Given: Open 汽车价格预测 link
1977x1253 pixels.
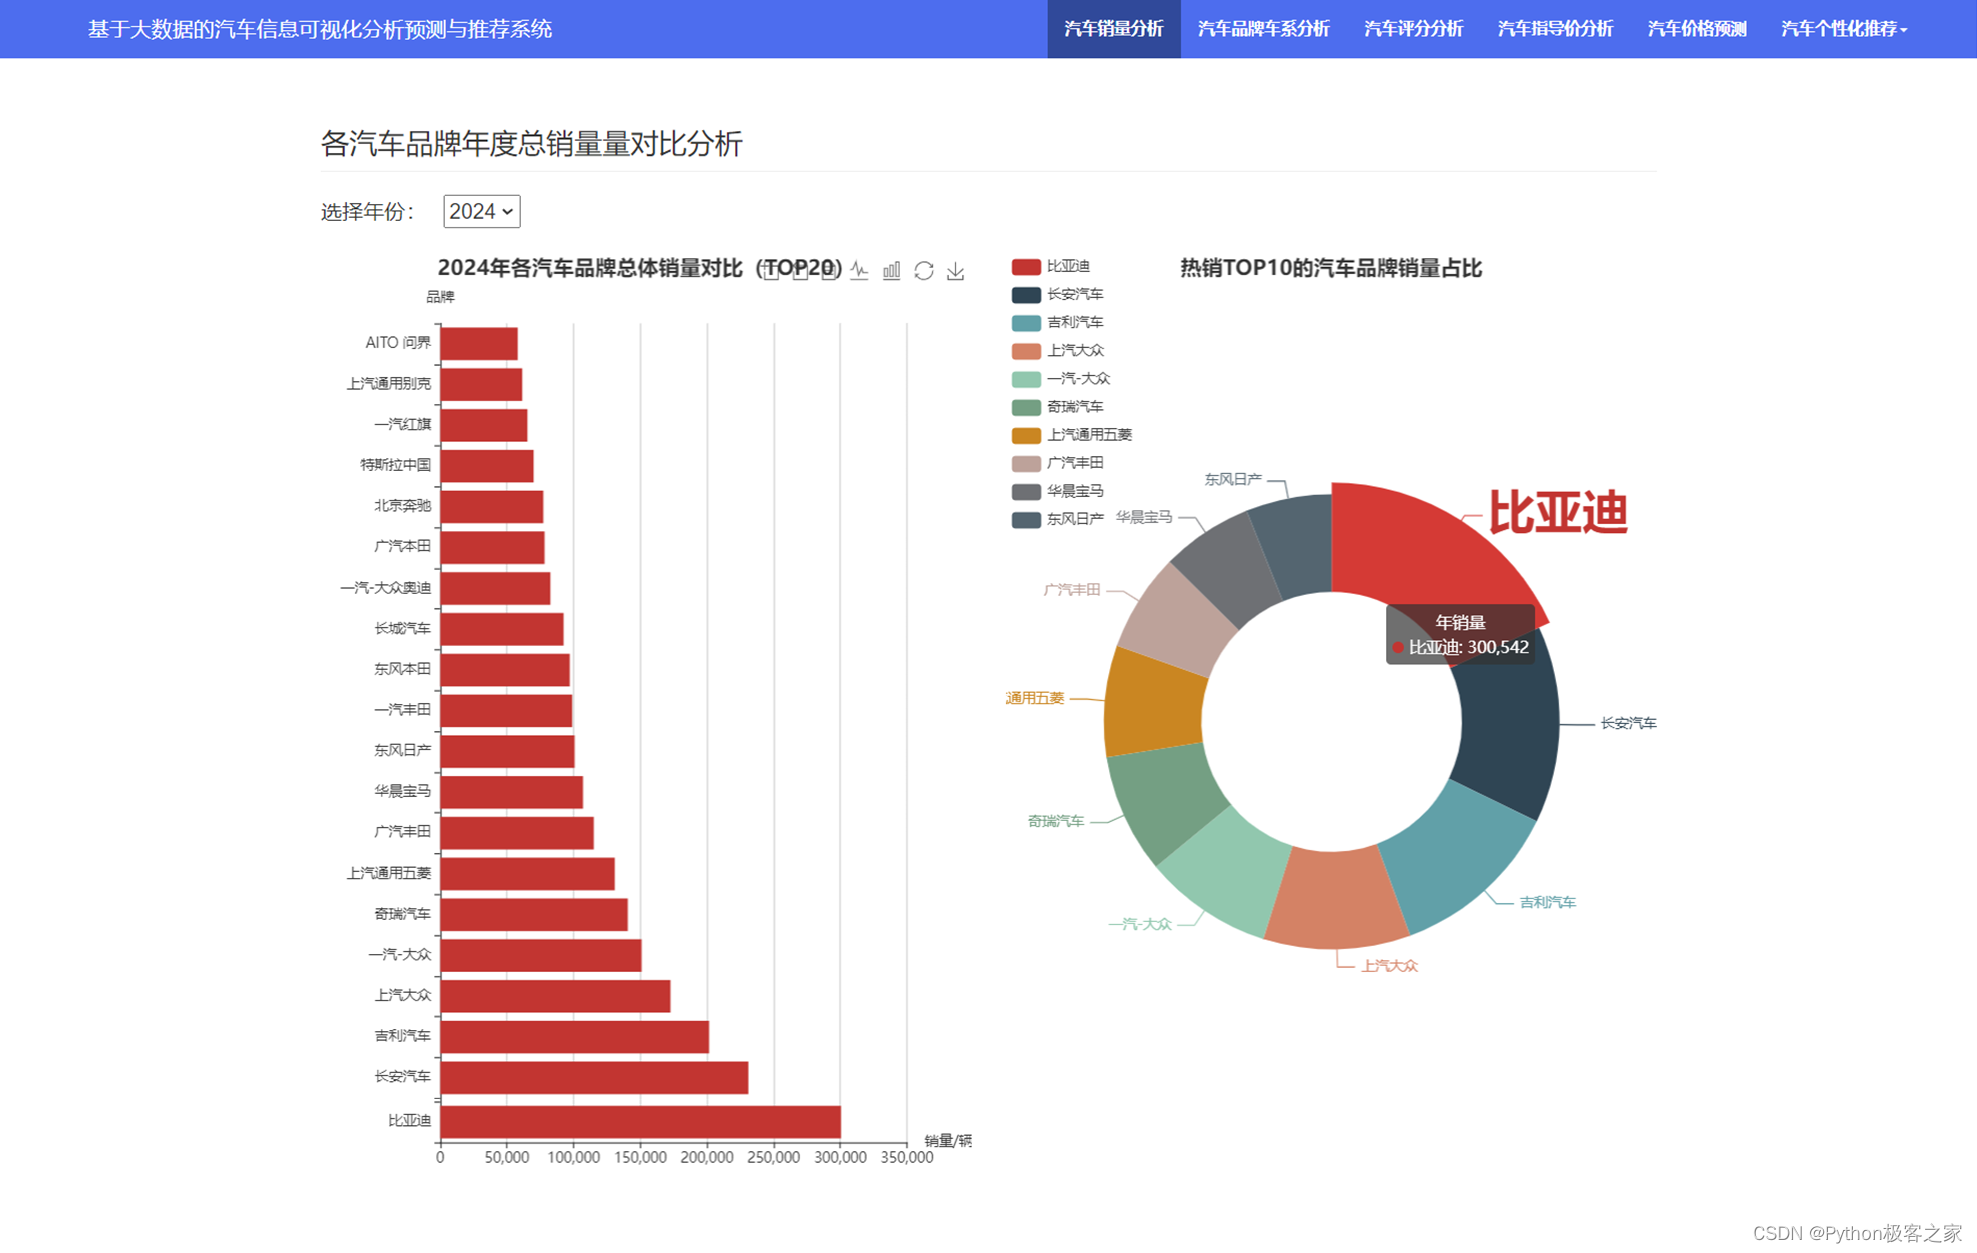Looking at the screenshot, I should [1696, 29].
